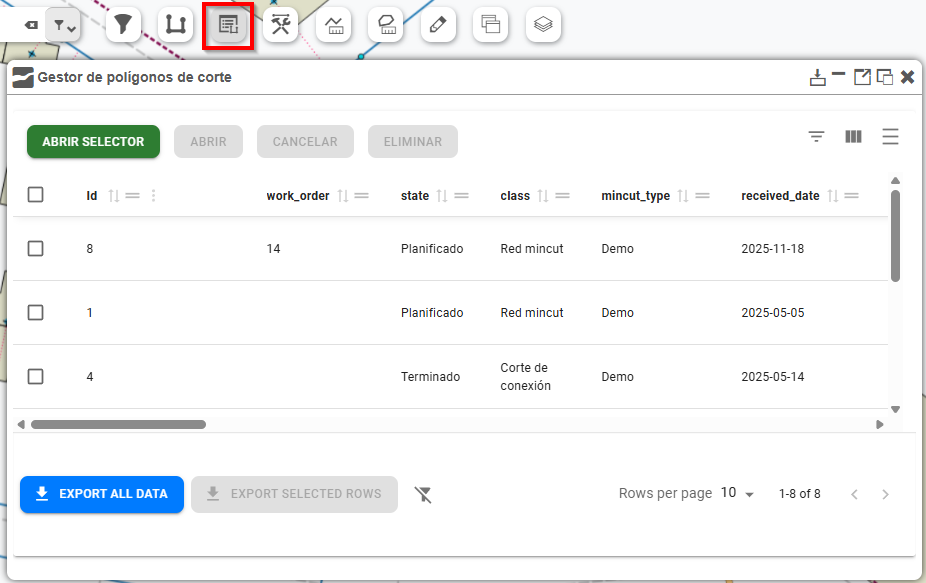Select the crossed tools icon in toolbar

(281, 25)
